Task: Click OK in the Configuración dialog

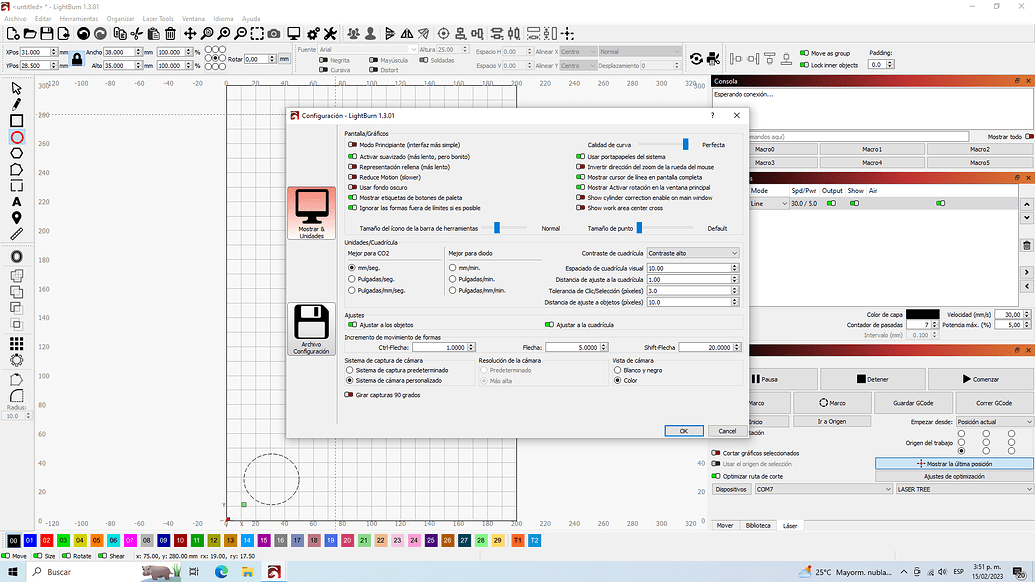Action: click(683, 431)
